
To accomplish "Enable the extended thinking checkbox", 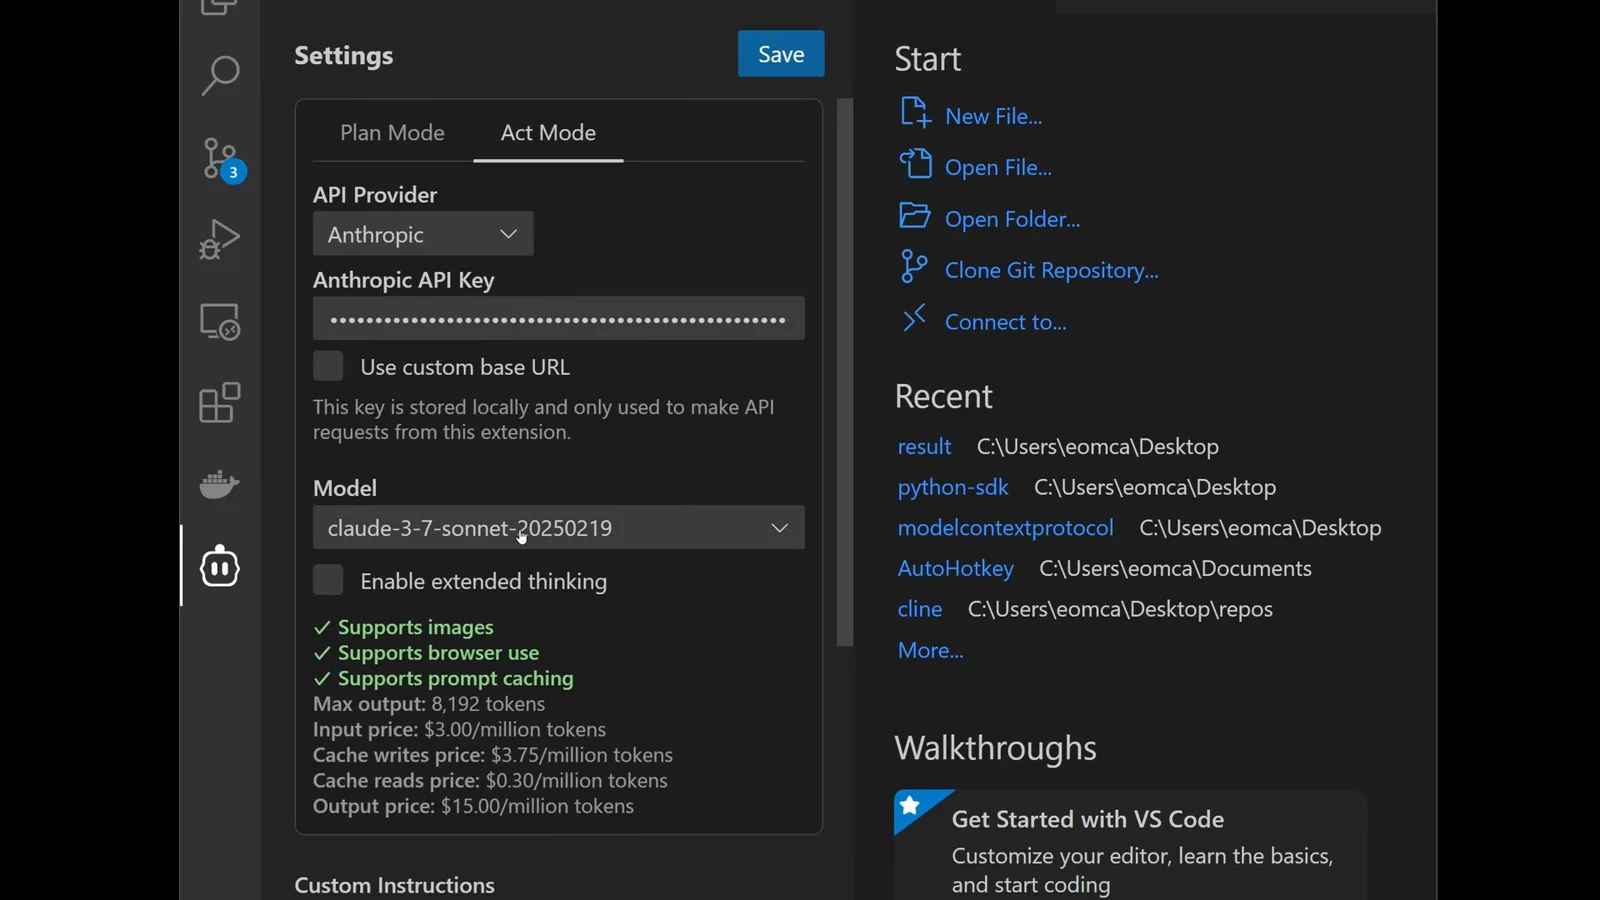I will point(328,580).
